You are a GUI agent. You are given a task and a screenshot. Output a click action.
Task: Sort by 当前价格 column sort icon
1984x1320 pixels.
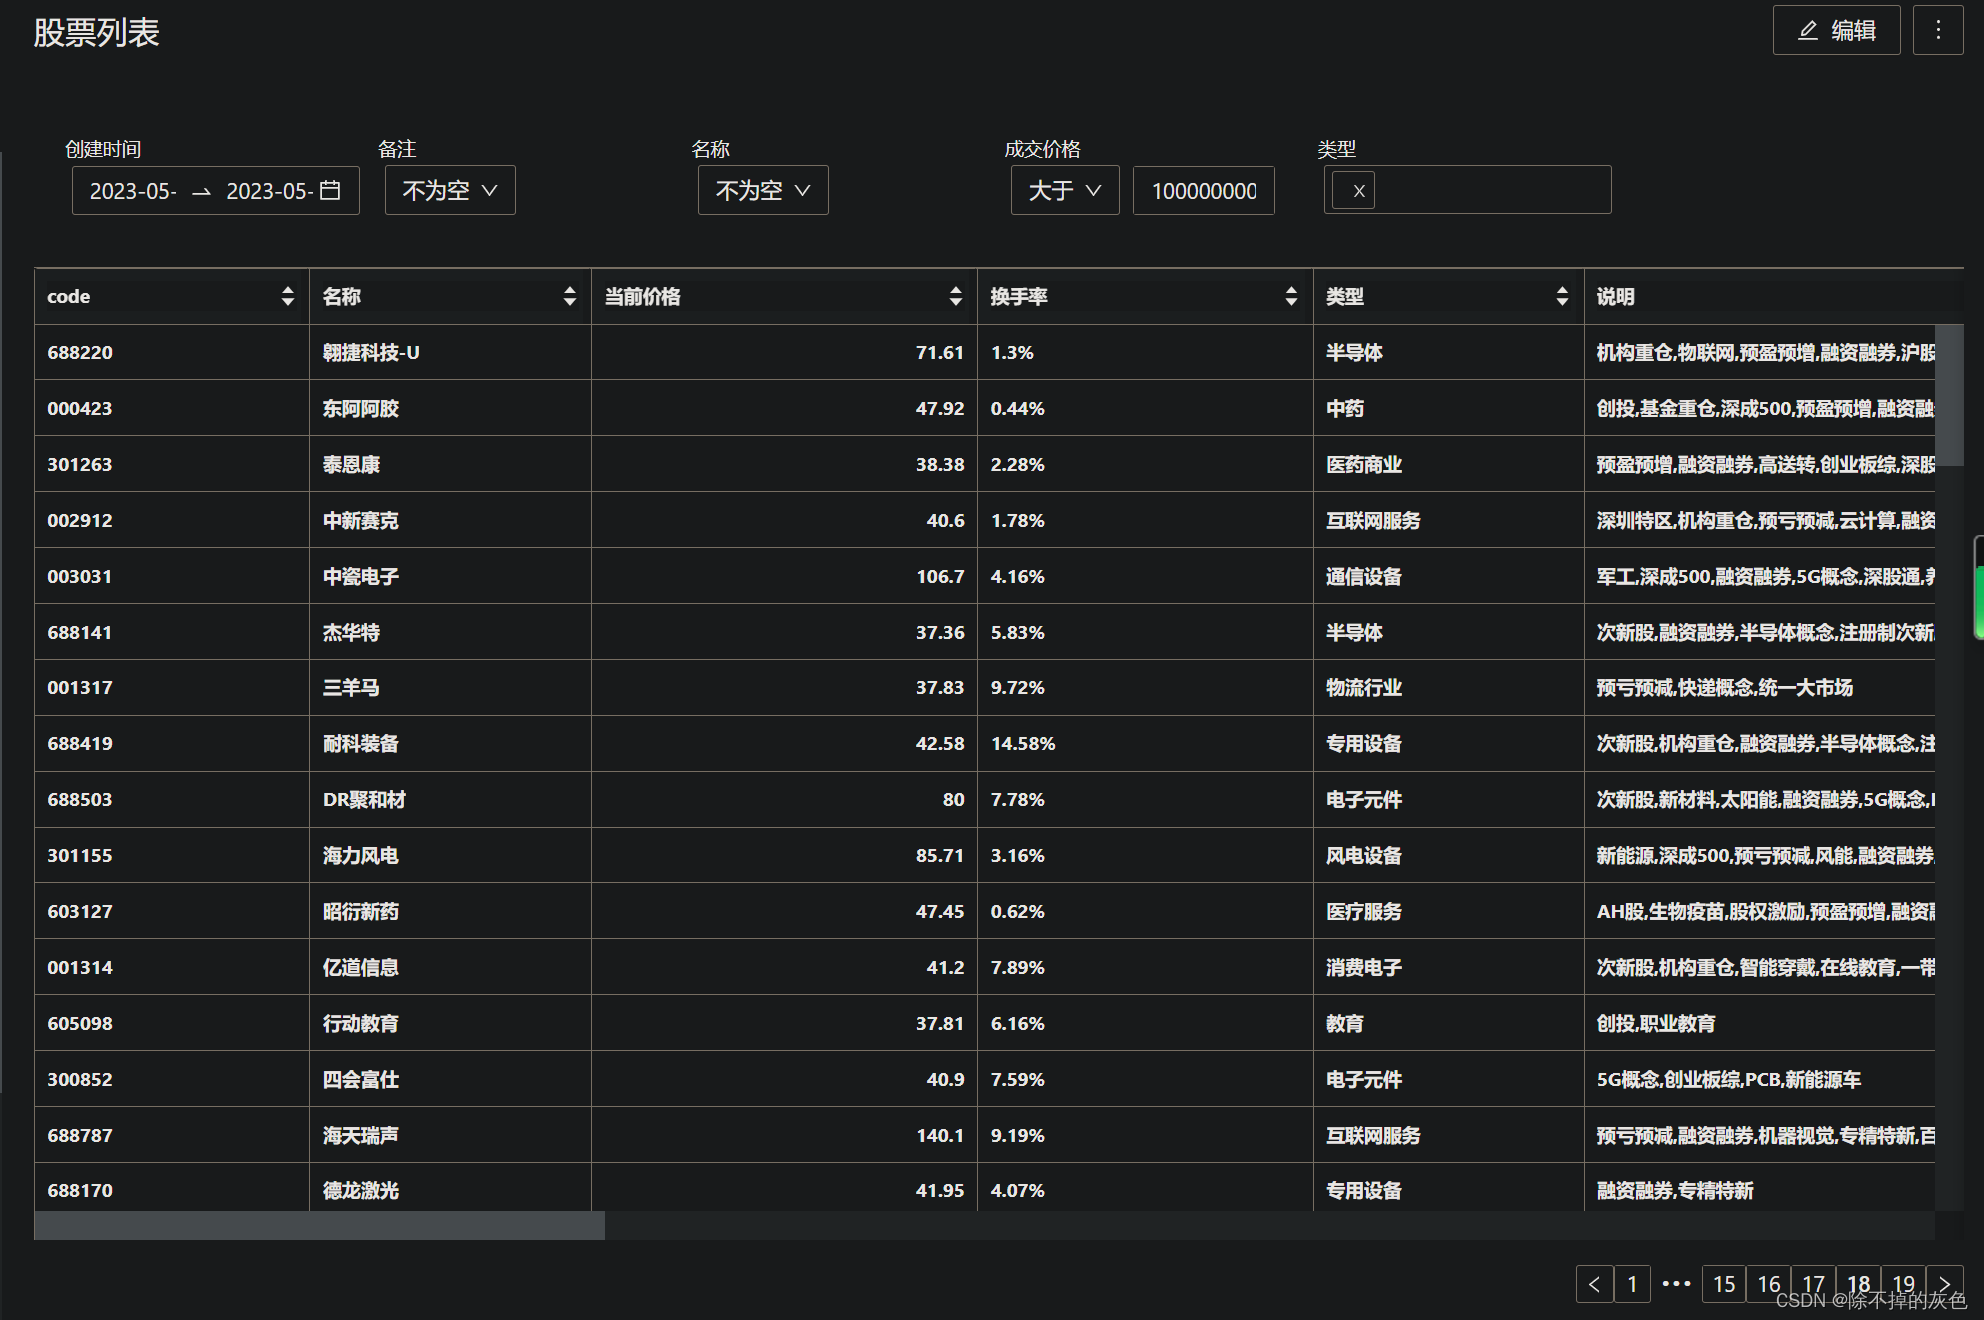956,296
